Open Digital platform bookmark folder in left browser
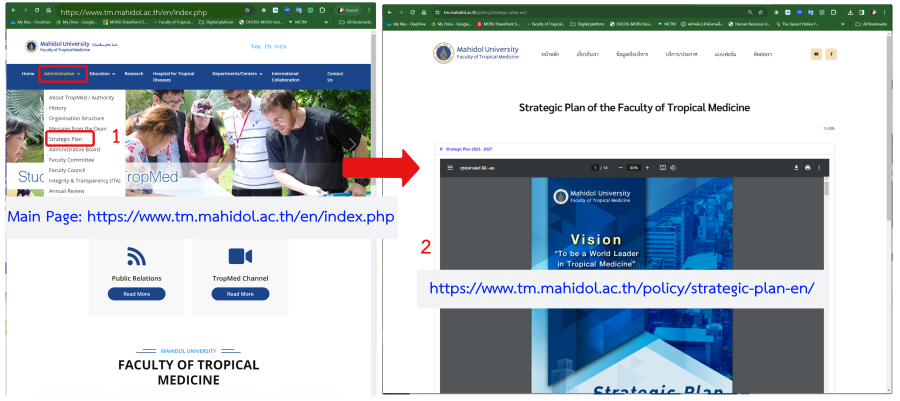This screenshot has width=900, height=401. (x=216, y=22)
